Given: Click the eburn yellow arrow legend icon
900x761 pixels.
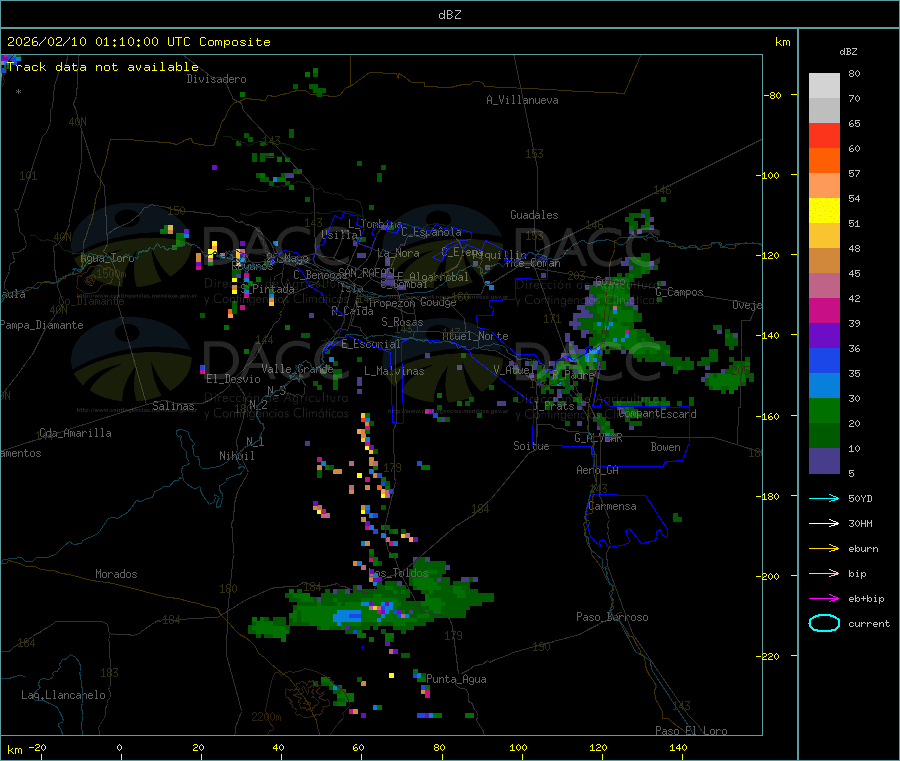Looking at the screenshot, I should [824, 548].
